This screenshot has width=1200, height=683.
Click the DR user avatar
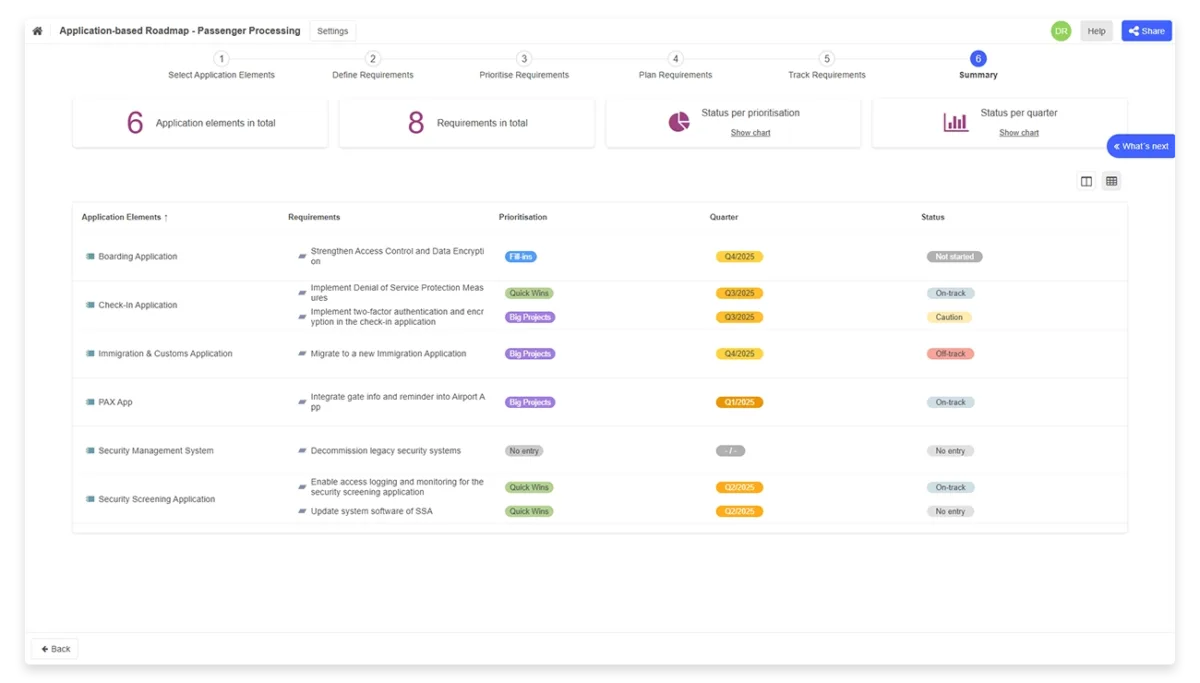coord(1060,30)
